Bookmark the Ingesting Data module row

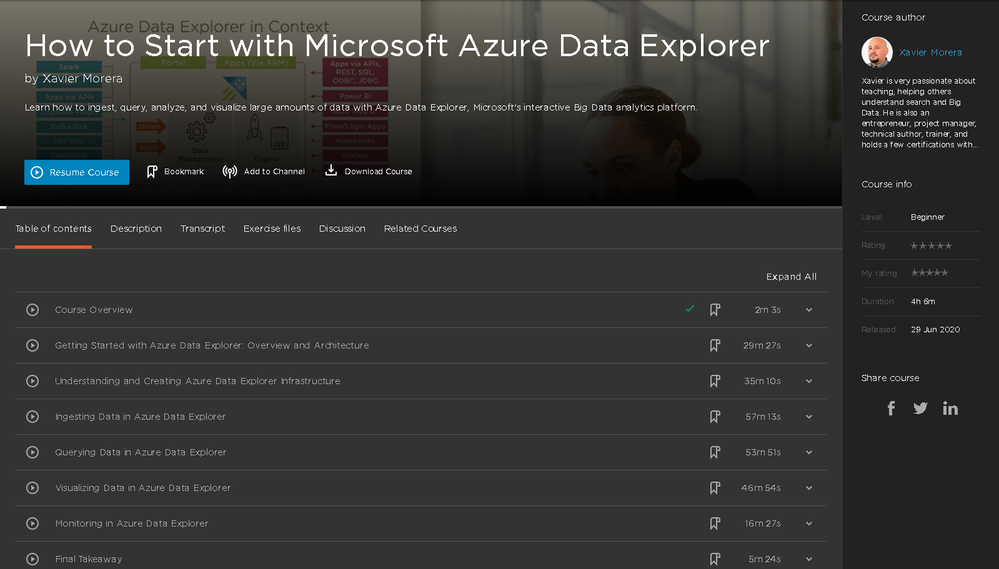coord(715,417)
